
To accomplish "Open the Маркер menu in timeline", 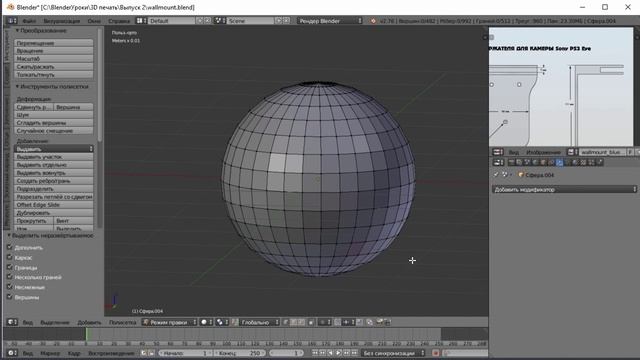I will pos(50,353).
